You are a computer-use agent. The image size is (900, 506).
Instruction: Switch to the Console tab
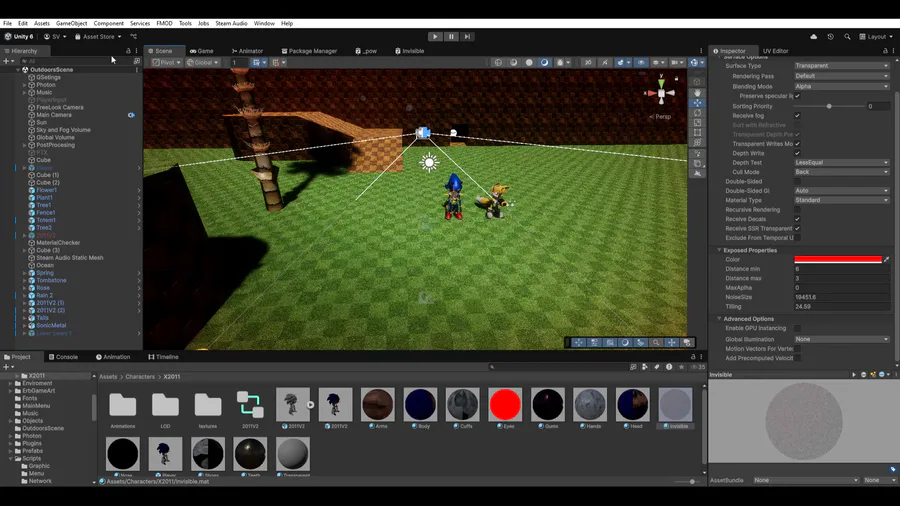click(x=63, y=357)
